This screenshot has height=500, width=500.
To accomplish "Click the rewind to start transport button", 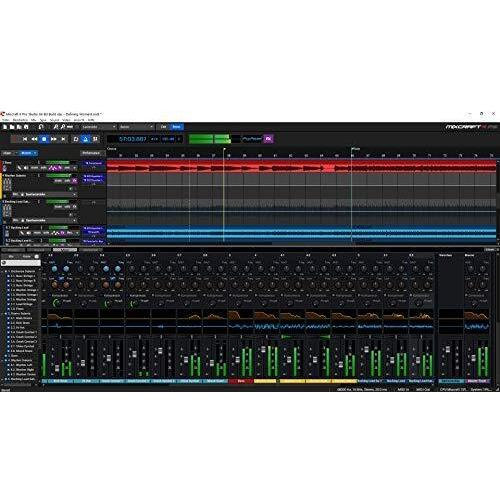I will point(25,139).
